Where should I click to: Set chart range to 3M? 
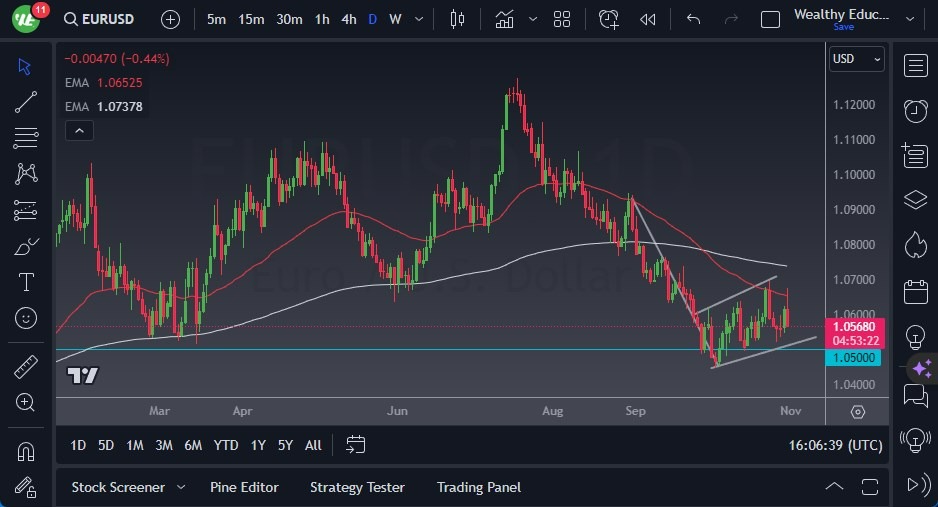[x=164, y=445]
